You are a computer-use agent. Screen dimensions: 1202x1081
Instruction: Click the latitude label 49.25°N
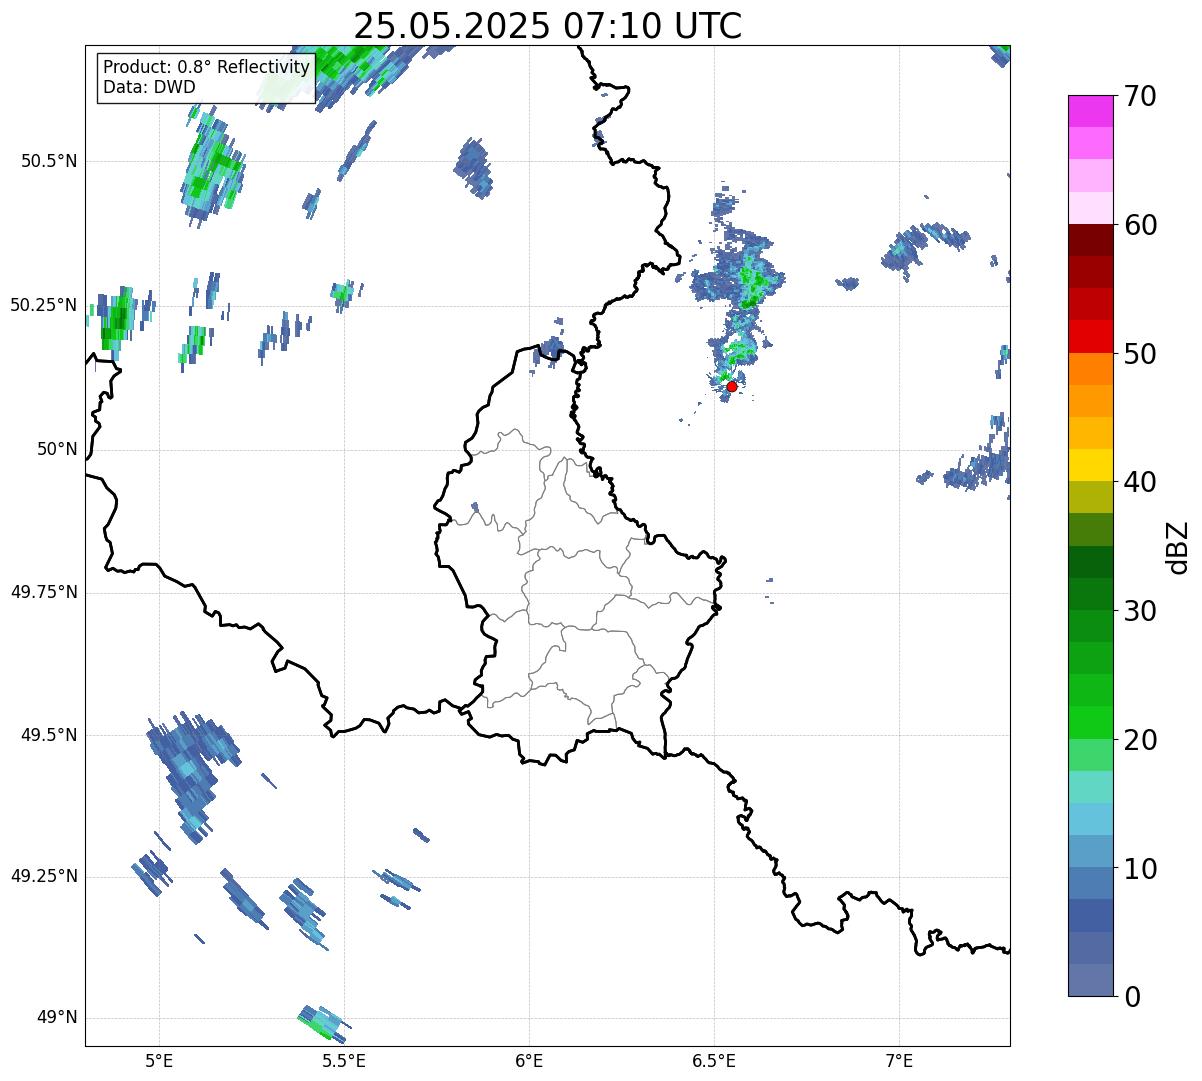point(44,877)
